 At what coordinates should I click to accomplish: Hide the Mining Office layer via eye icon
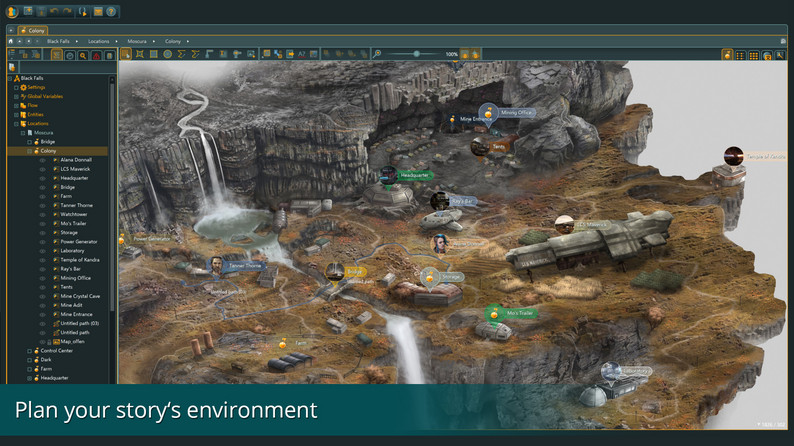[x=43, y=278]
